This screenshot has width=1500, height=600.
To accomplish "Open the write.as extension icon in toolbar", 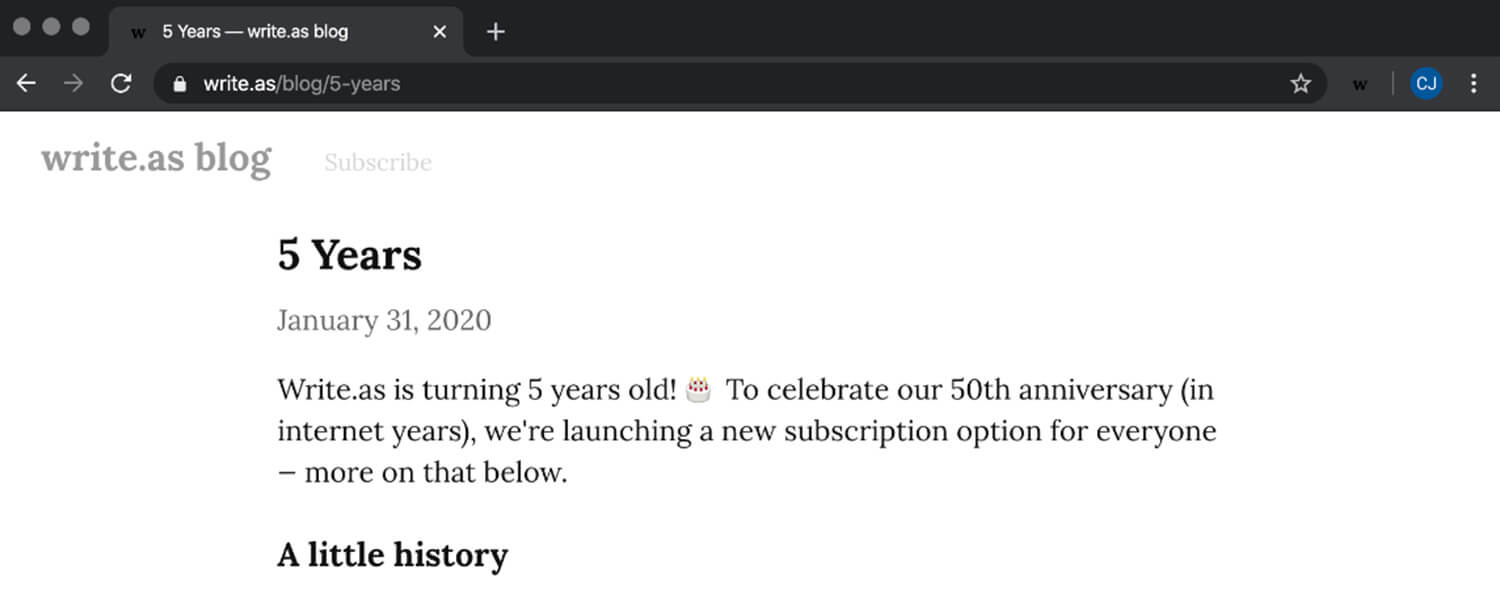I will point(1360,85).
